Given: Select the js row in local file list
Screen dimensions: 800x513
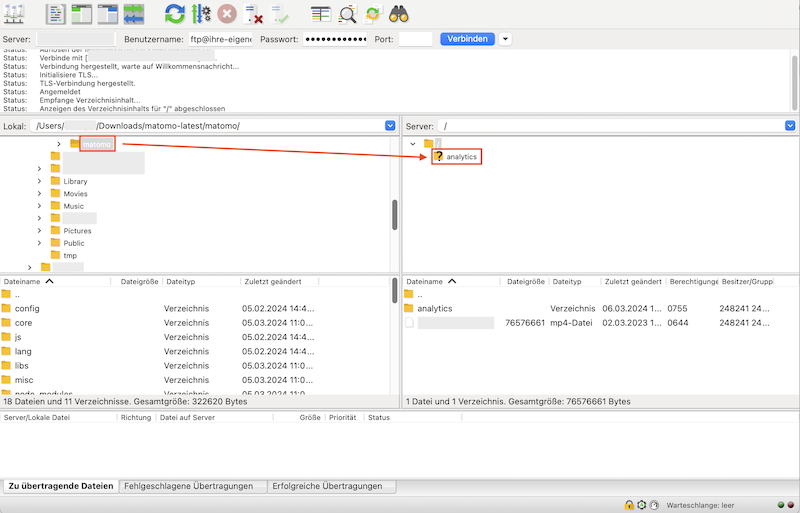Looking at the screenshot, I should tap(195, 337).
